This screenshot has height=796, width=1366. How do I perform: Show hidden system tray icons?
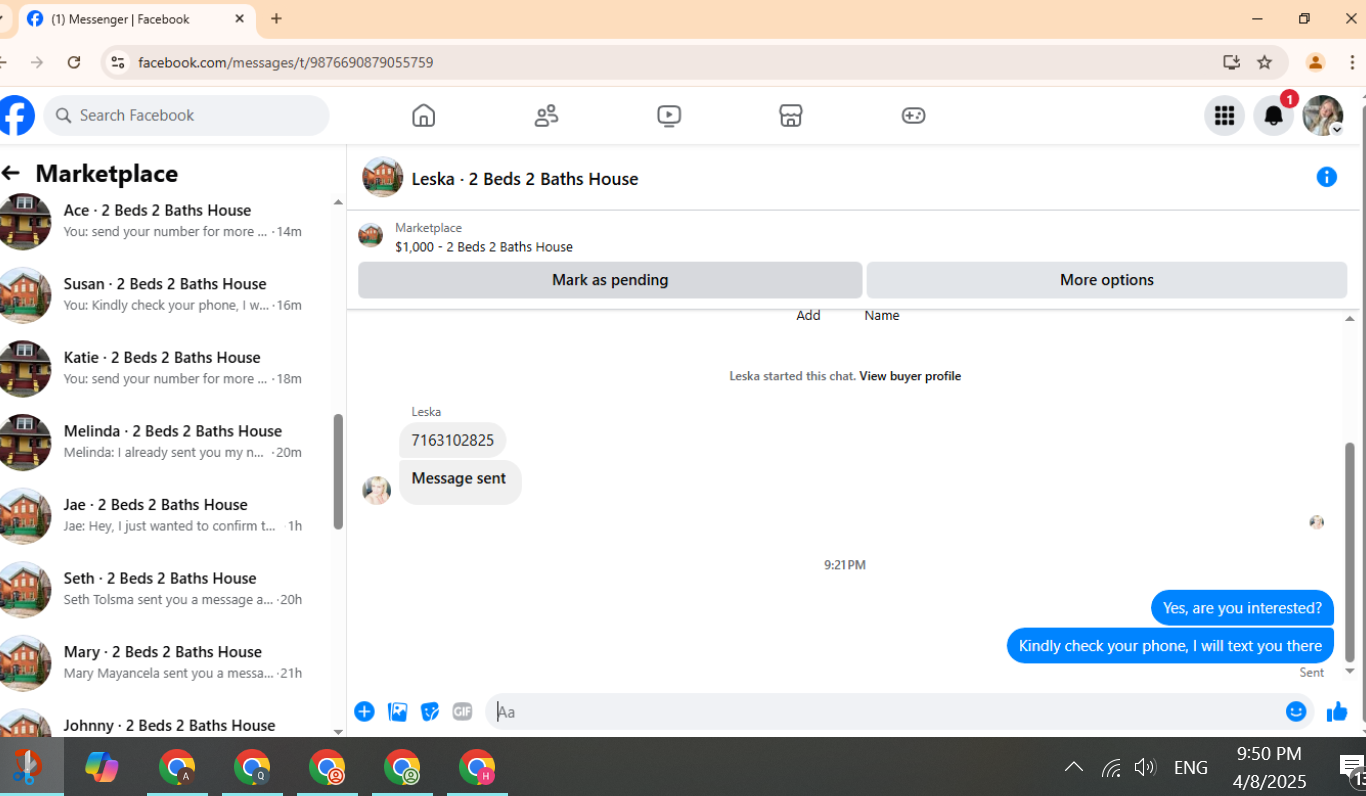click(1073, 768)
